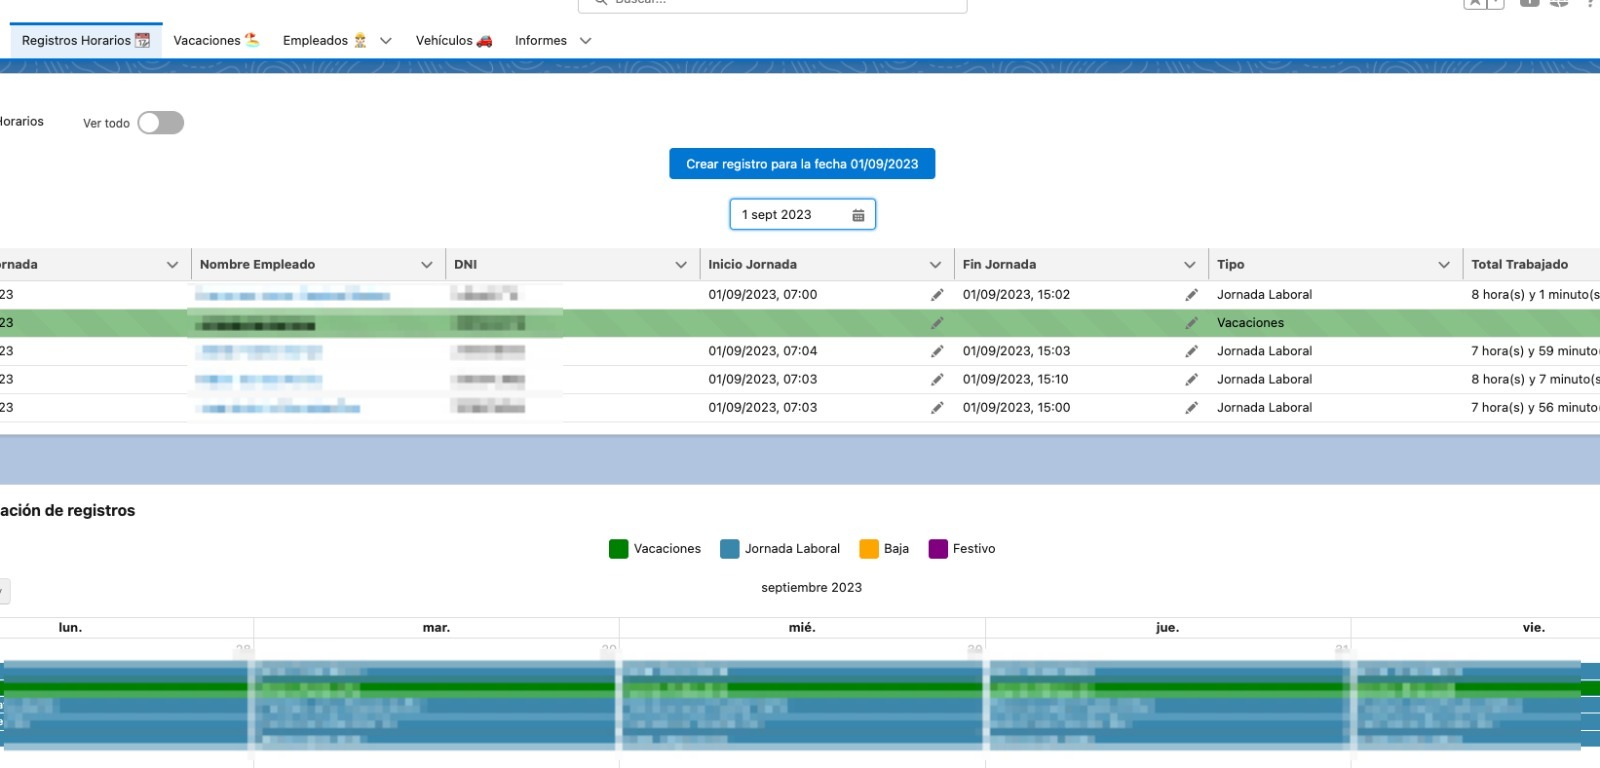Open the Tipo column menu chevron
This screenshot has height=768, width=1600.
[x=1444, y=265]
